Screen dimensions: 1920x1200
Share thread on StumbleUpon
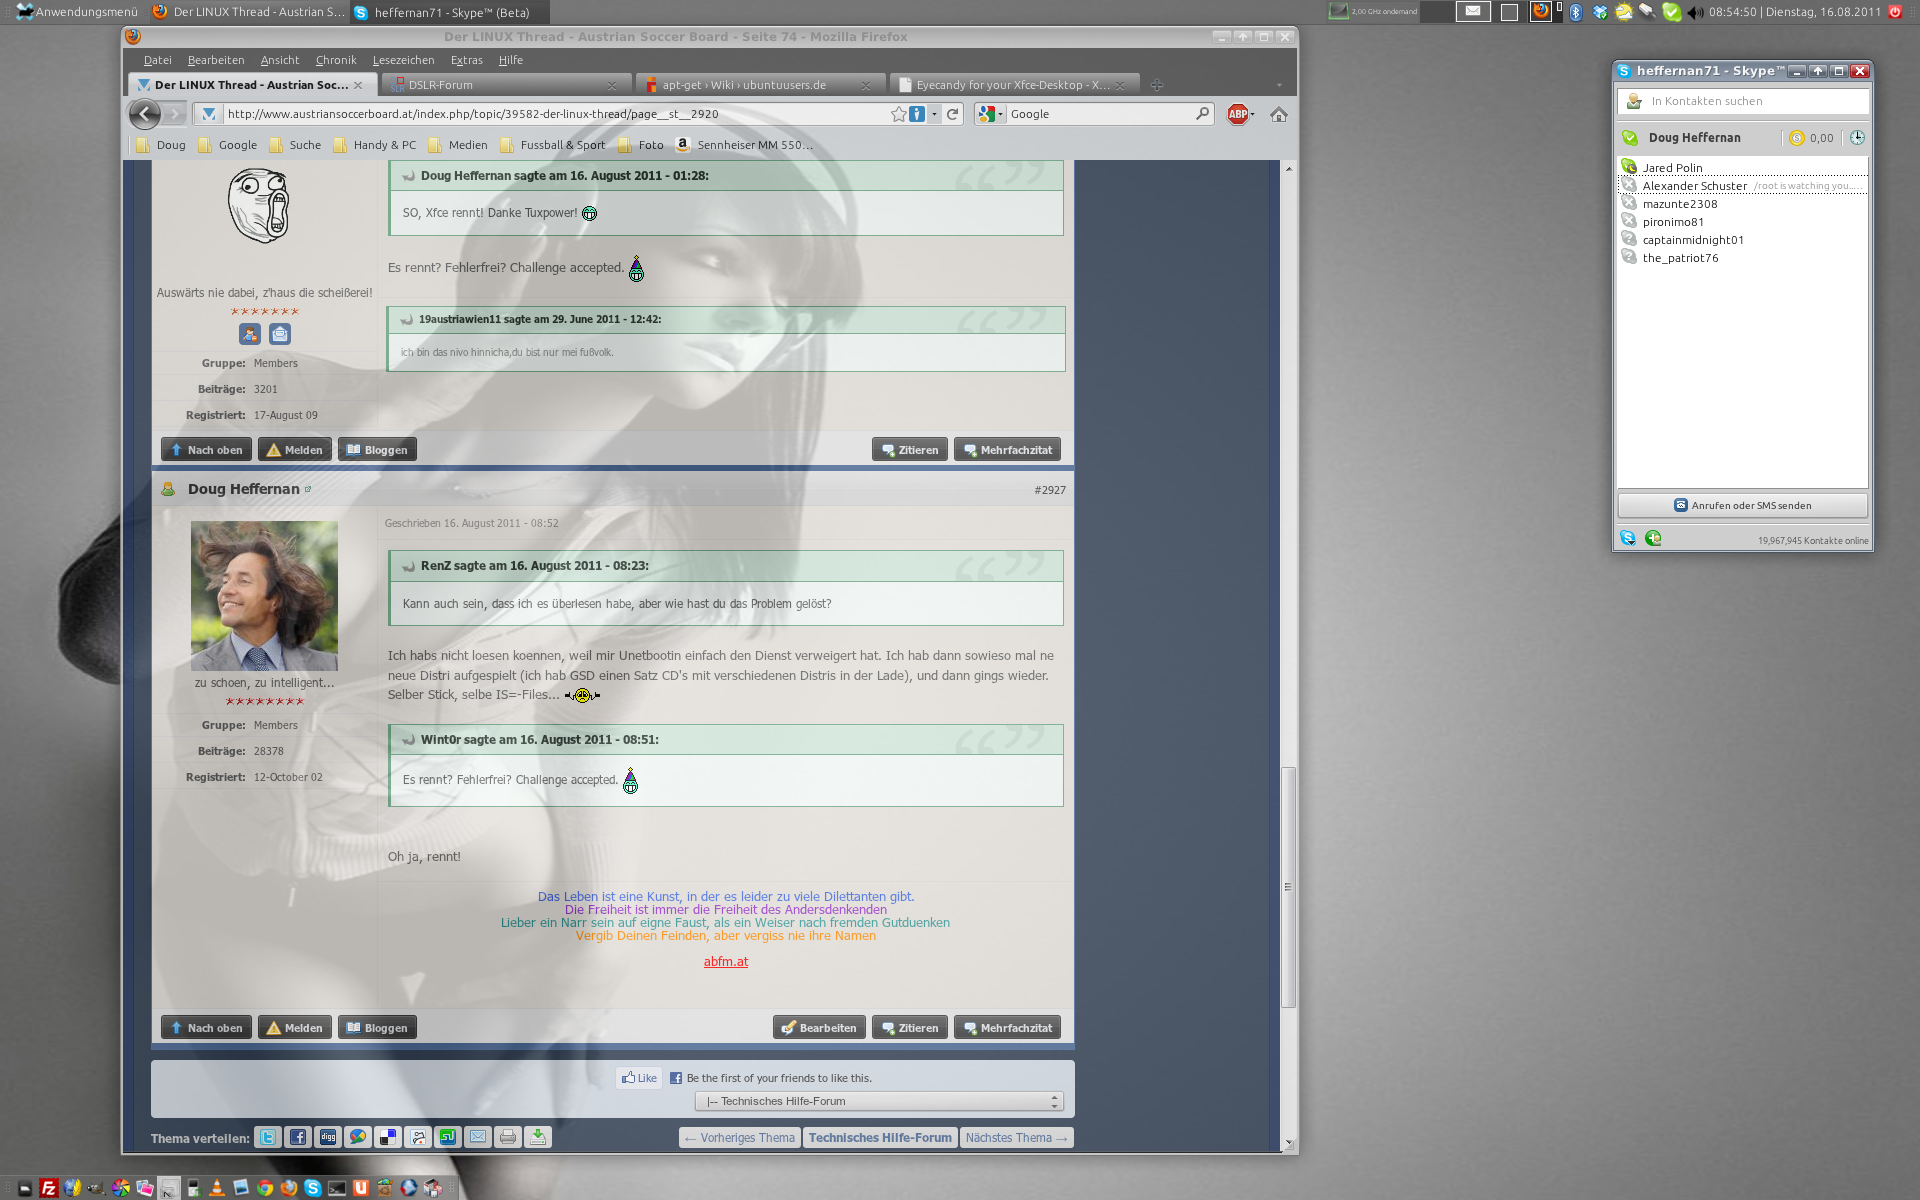coord(448,1137)
